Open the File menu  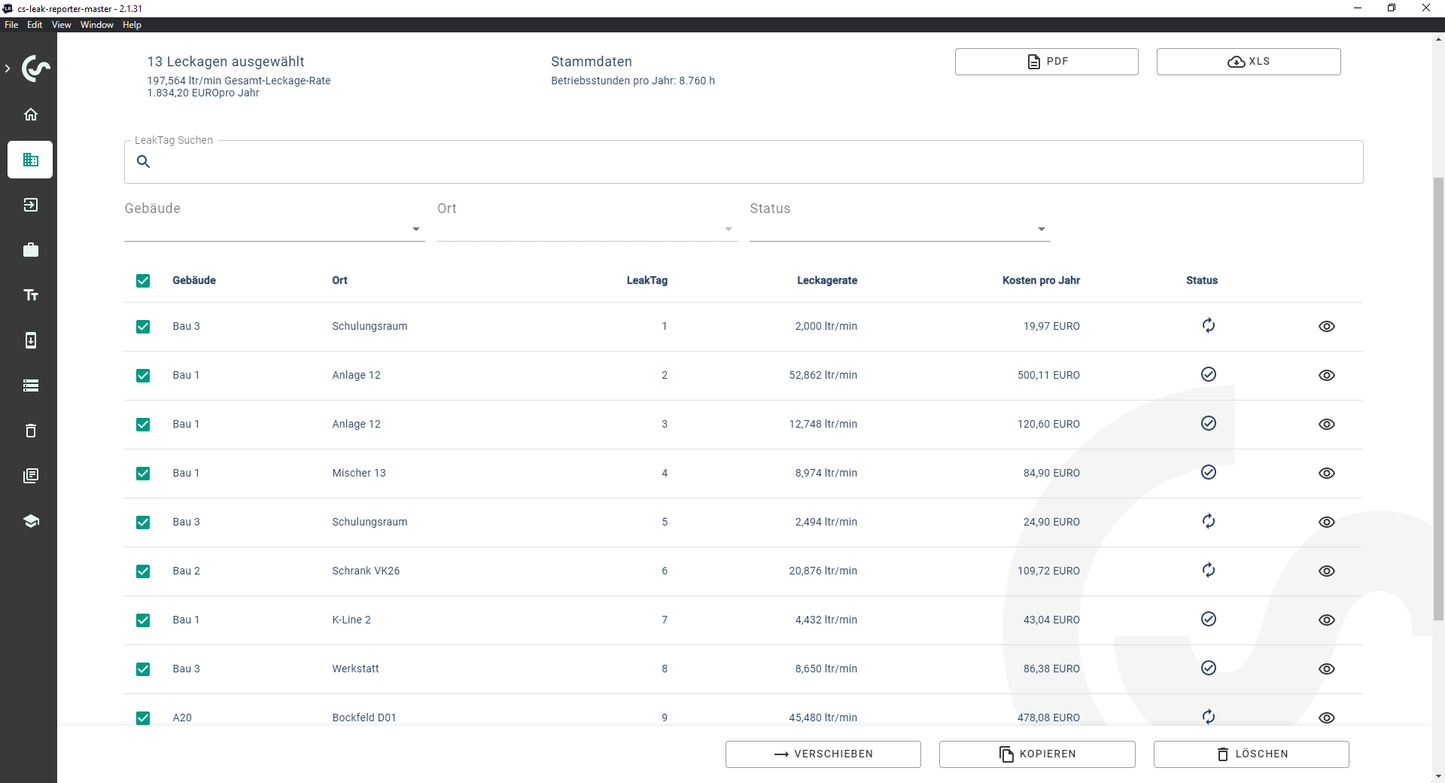(11, 25)
